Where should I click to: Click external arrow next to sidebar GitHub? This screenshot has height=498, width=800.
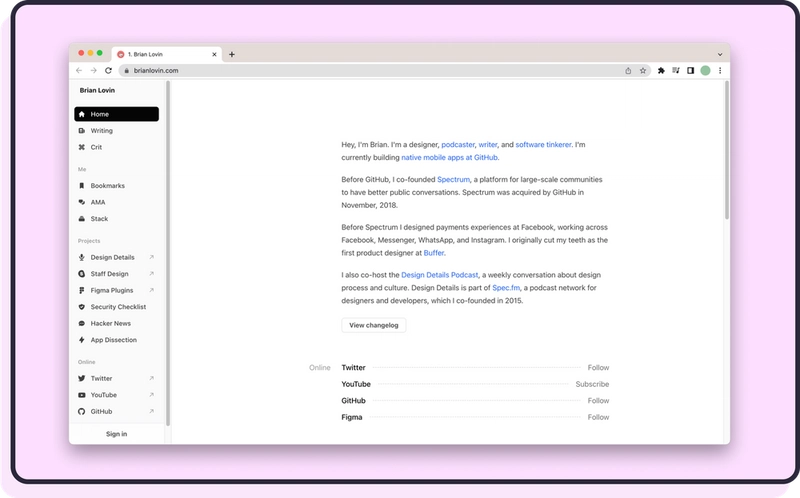point(152,411)
